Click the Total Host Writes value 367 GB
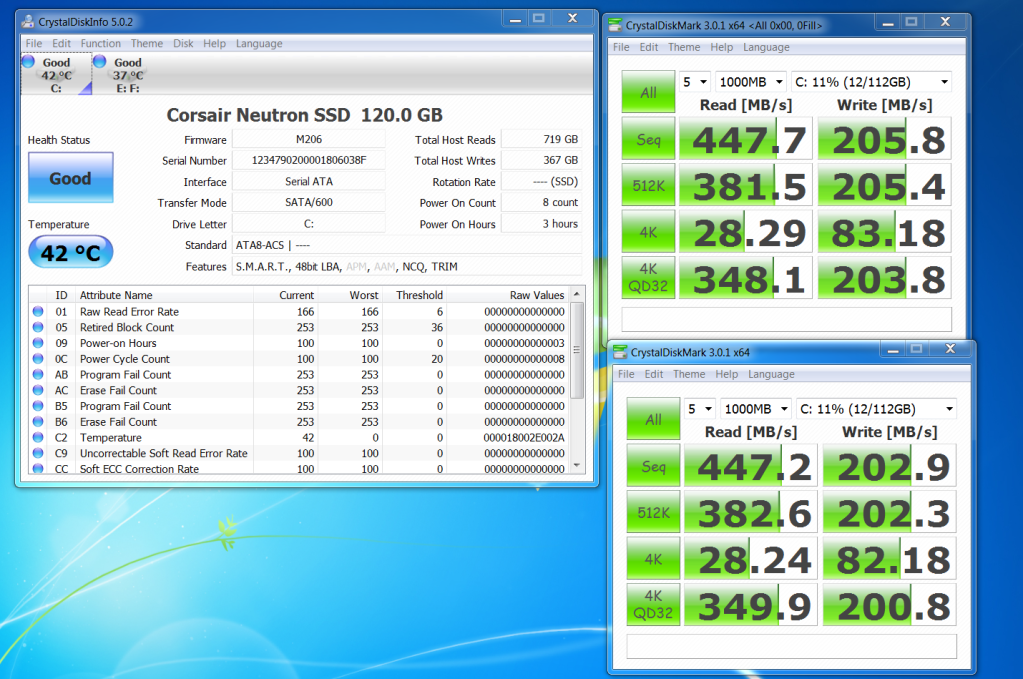 coord(541,160)
